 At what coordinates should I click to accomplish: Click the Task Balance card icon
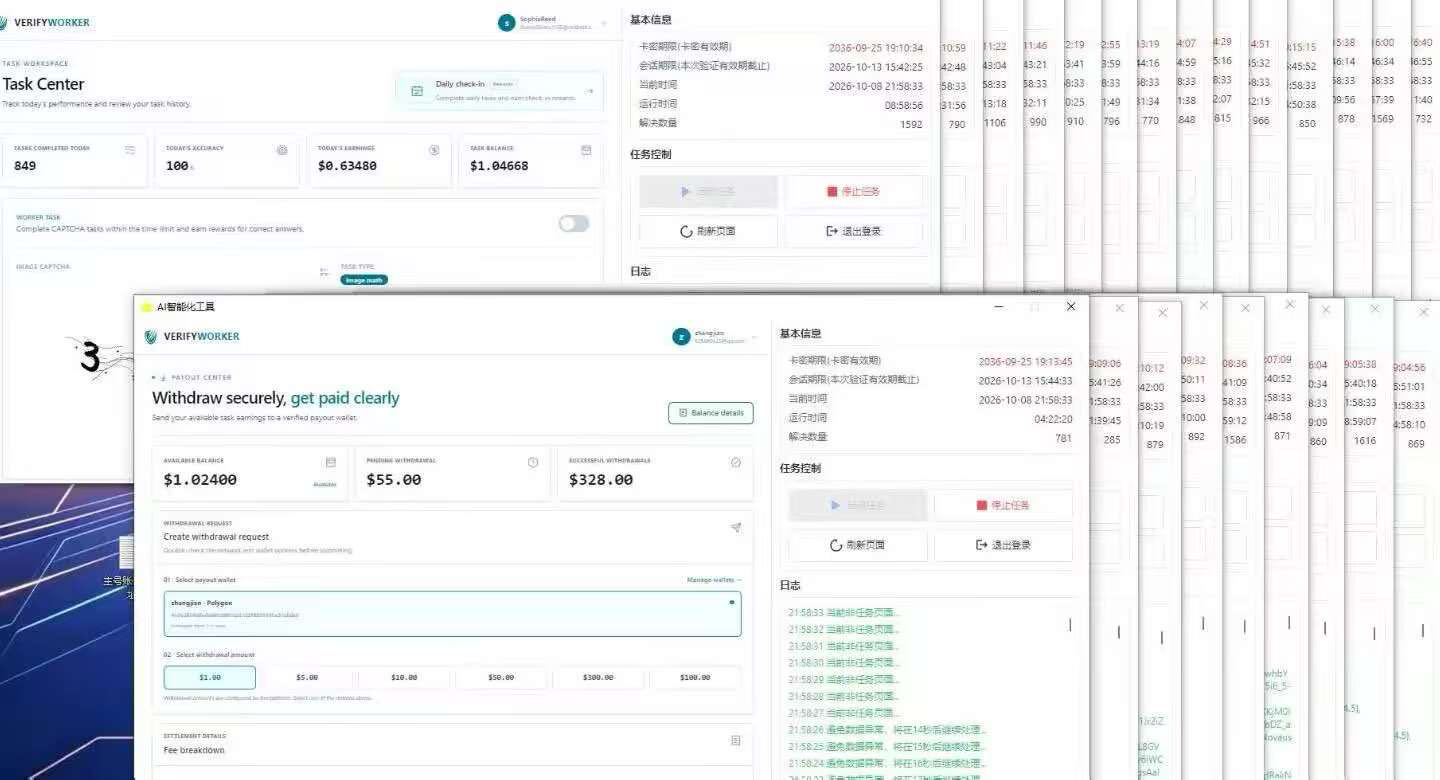tap(586, 150)
